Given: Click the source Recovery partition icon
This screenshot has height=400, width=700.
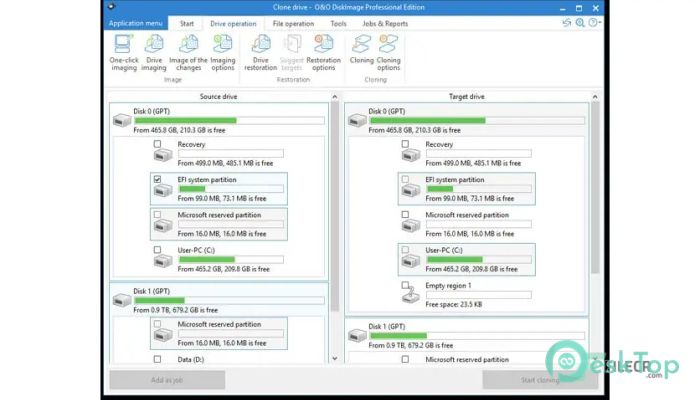Looking at the screenshot, I should (163, 155).
